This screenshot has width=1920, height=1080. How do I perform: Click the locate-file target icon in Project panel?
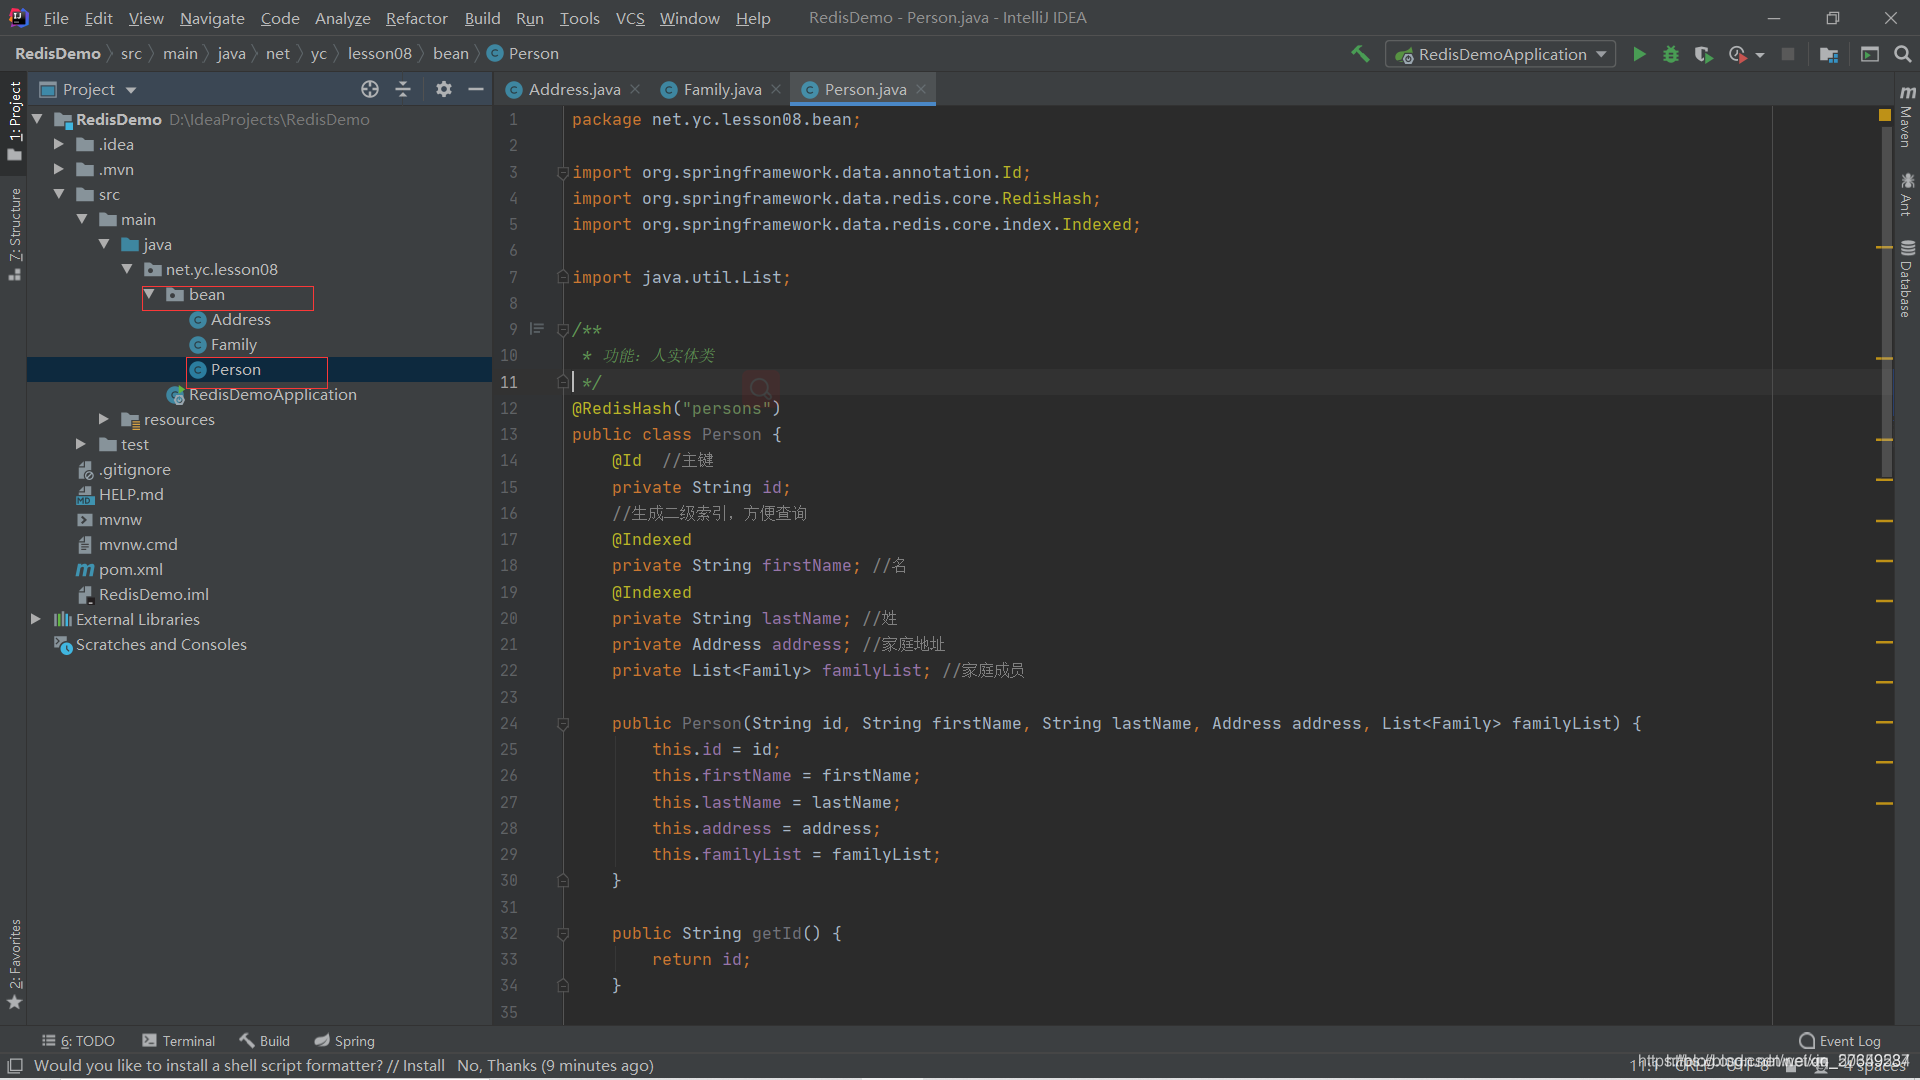click(x=370, y=89)
